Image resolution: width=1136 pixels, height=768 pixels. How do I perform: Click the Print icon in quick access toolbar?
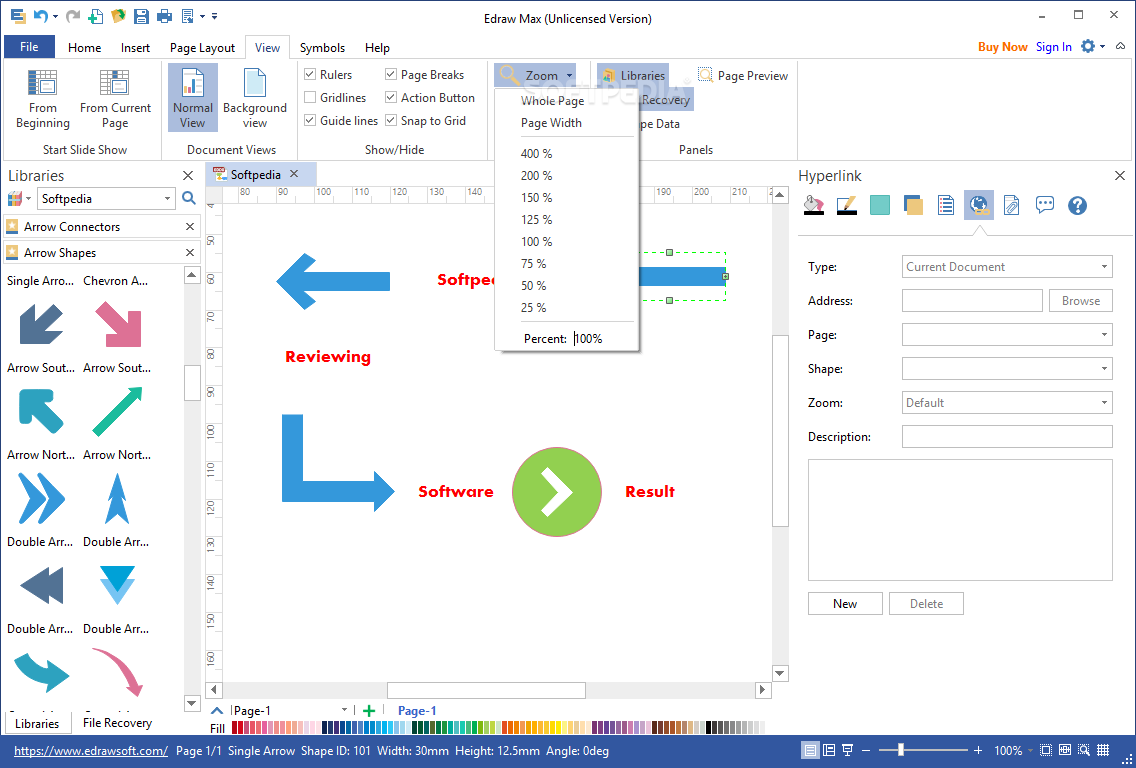(x=164, y=16)
